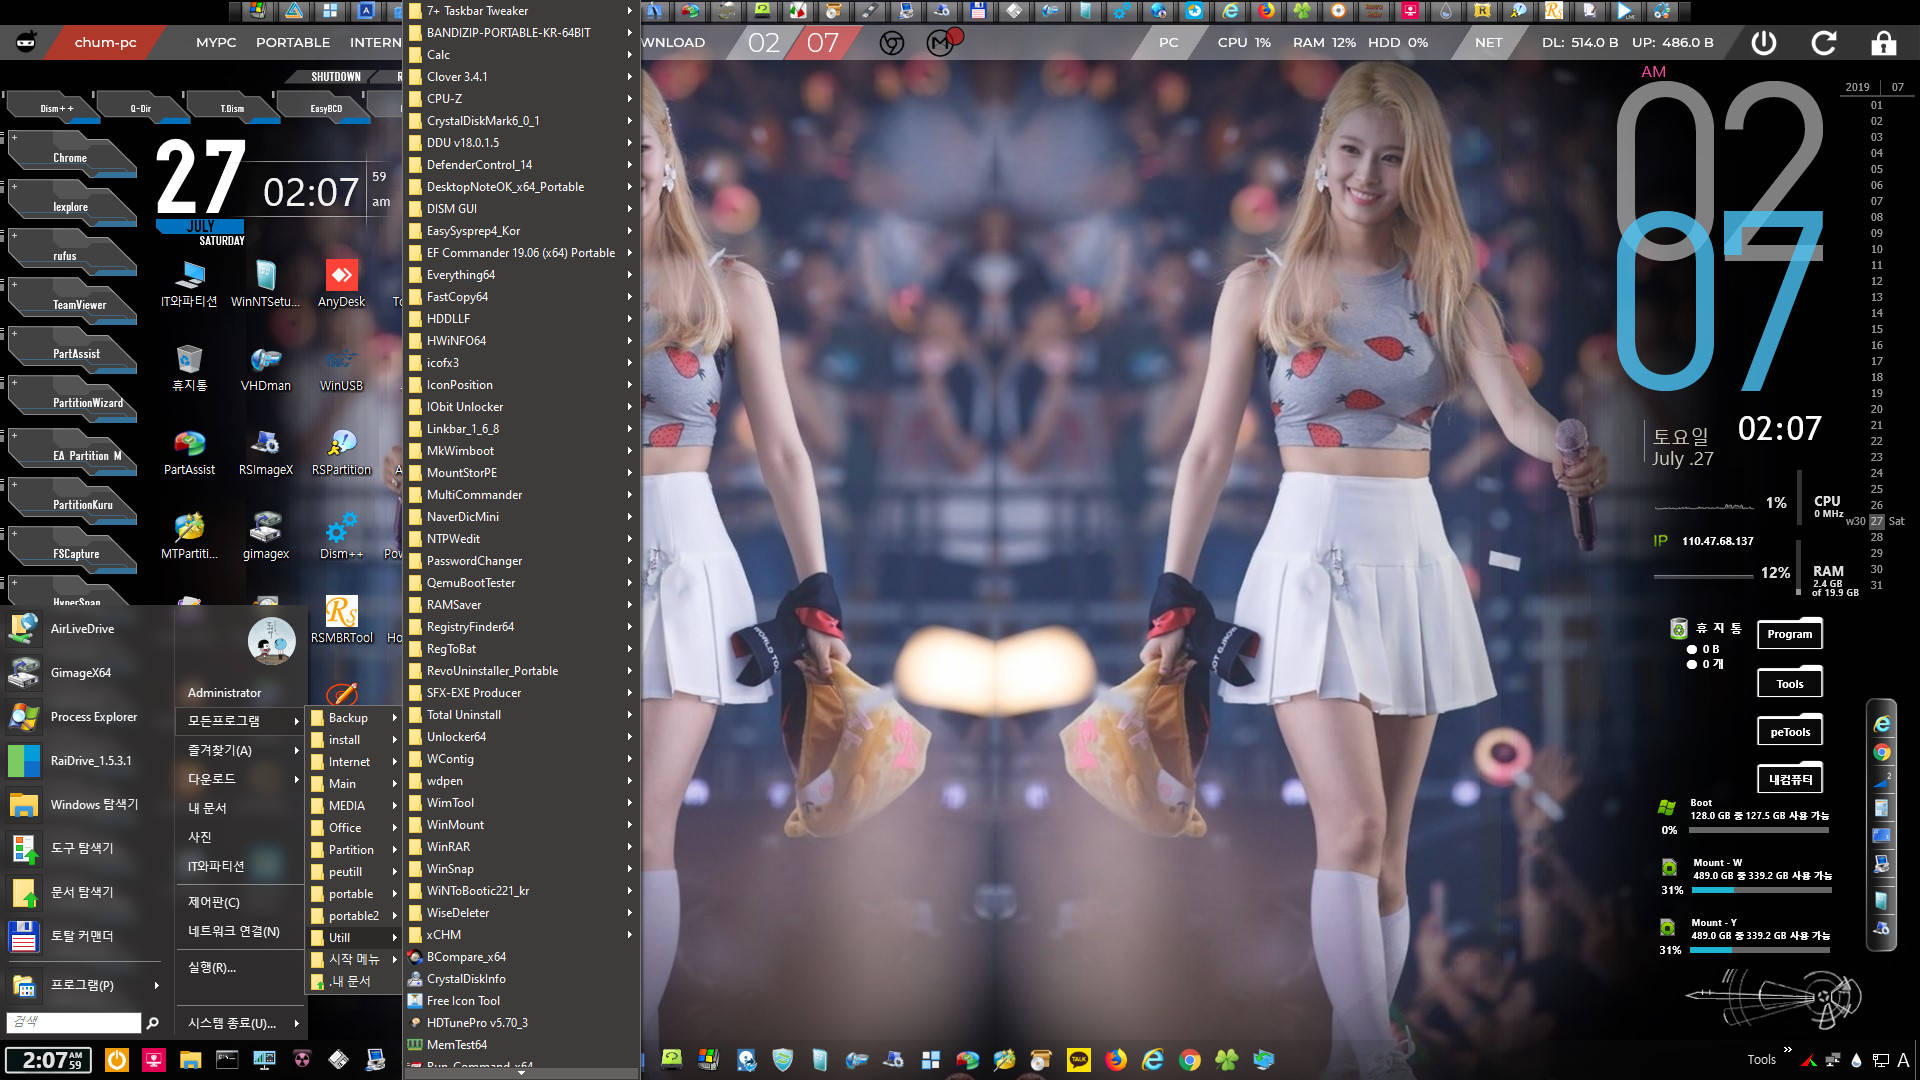Image resolution: width=1920 pixels, height=1080 pixels.
Task: Click the peTools folder button
Action: 1790,731
